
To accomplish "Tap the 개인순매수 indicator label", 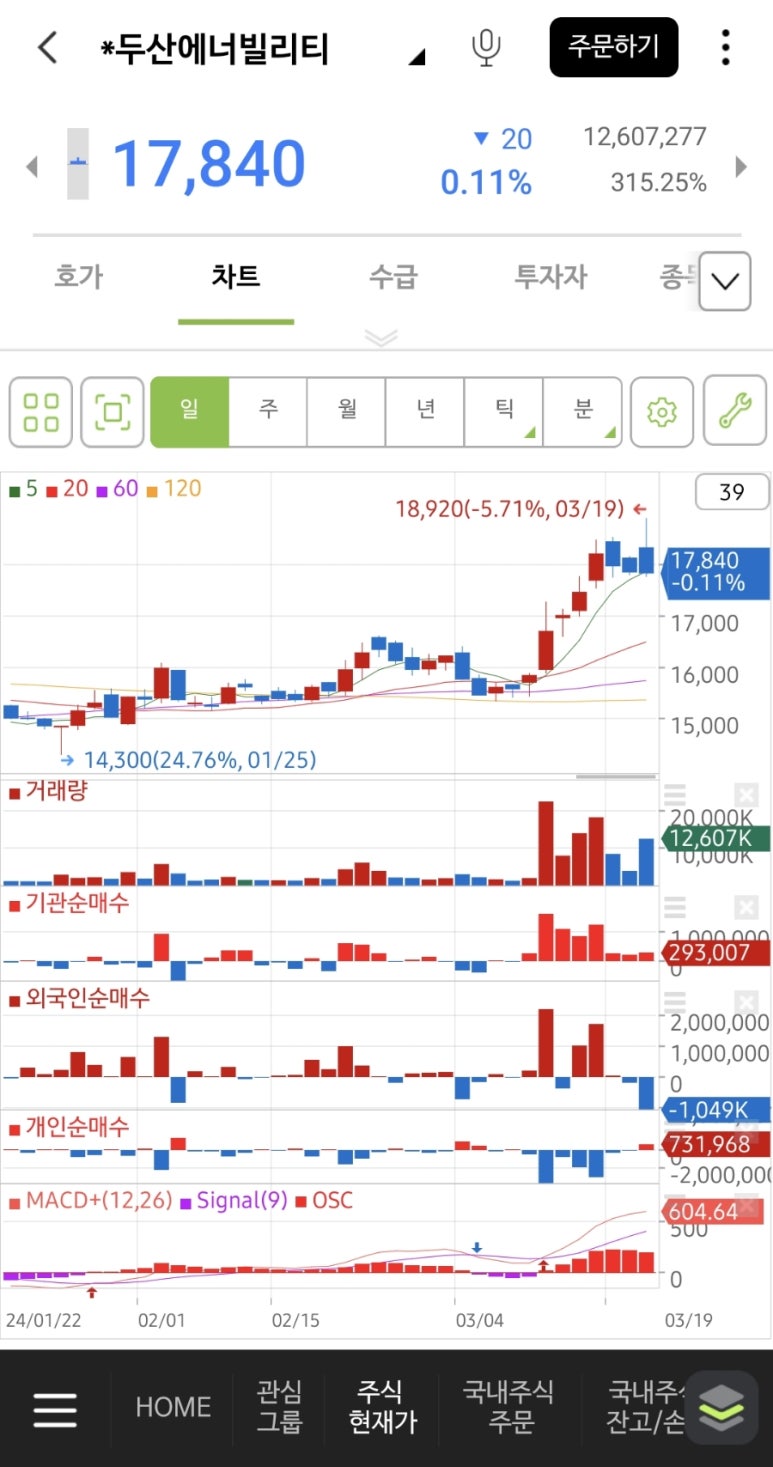I will pyautogui.click(x=69, y=1127).
